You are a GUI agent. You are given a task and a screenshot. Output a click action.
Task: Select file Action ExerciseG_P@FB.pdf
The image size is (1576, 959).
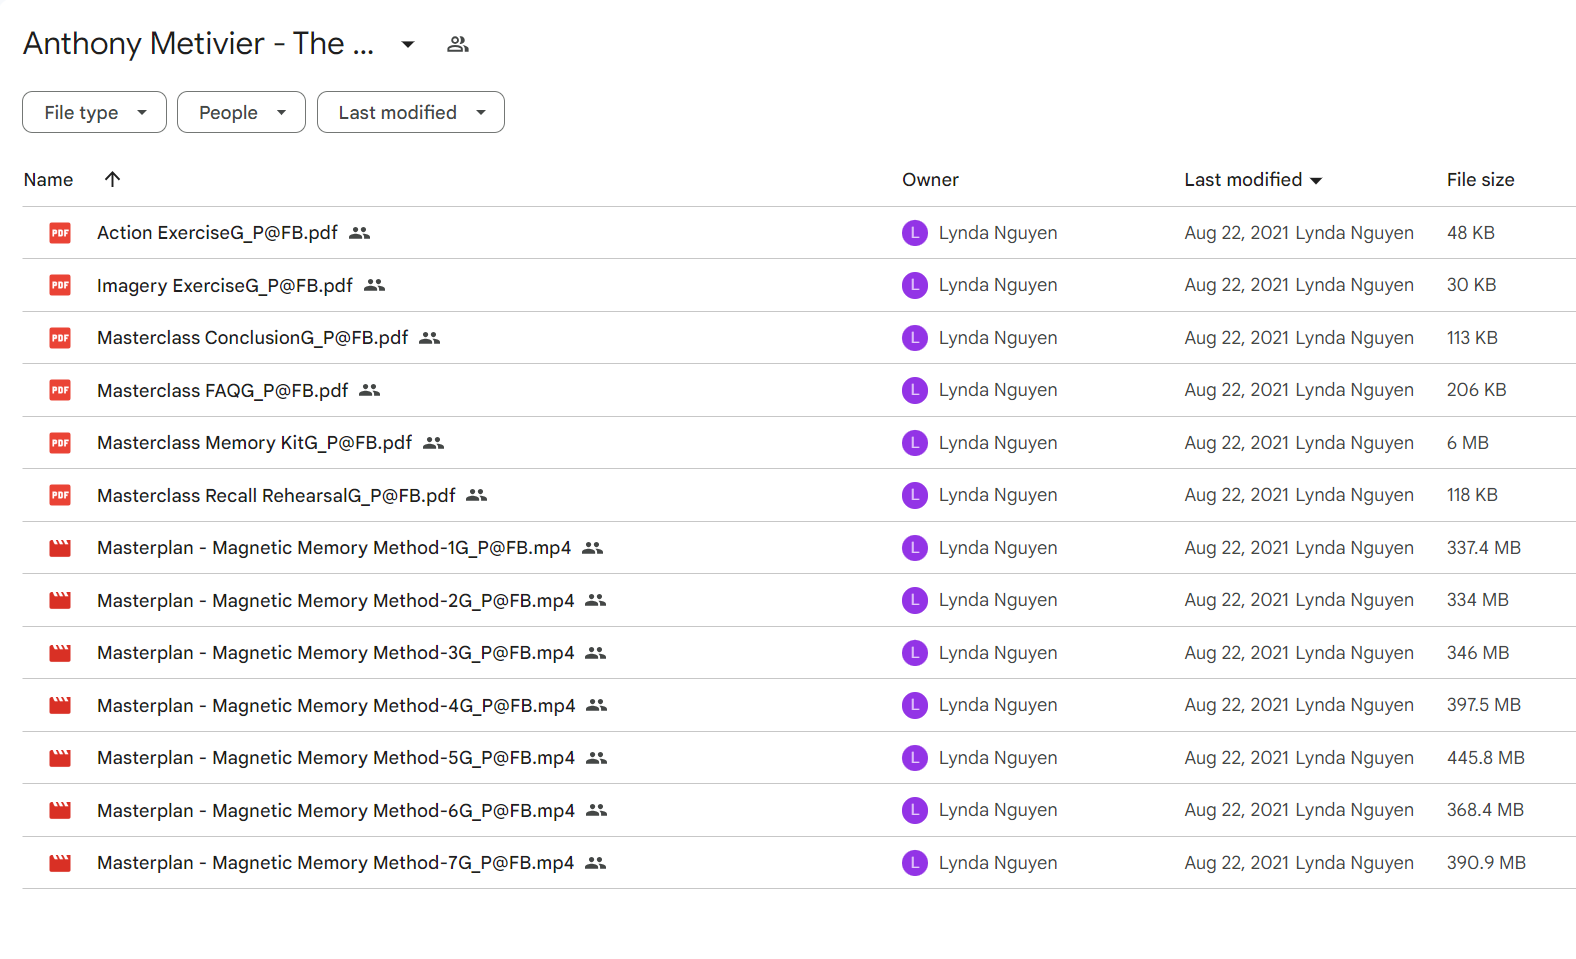point(217,233)
